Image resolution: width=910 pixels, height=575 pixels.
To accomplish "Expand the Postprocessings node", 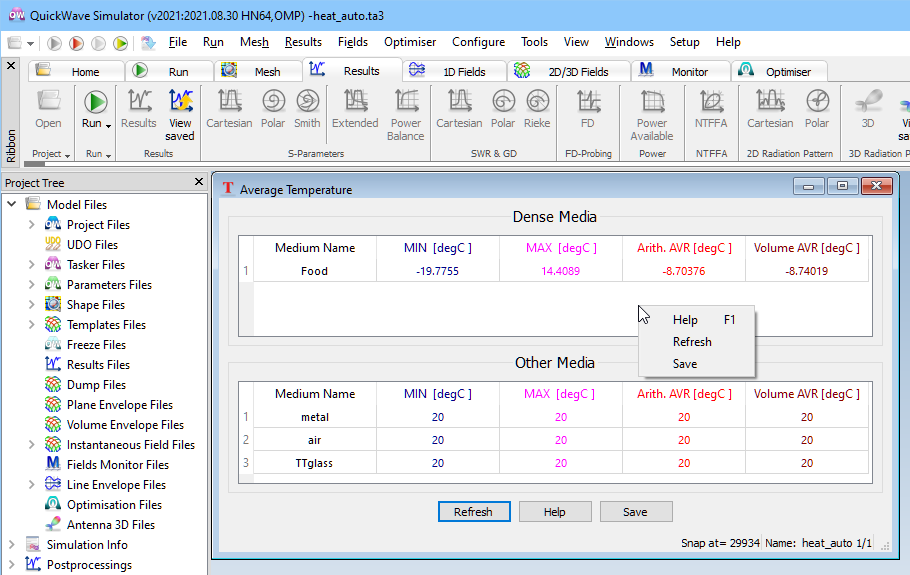I will (12, 565).
